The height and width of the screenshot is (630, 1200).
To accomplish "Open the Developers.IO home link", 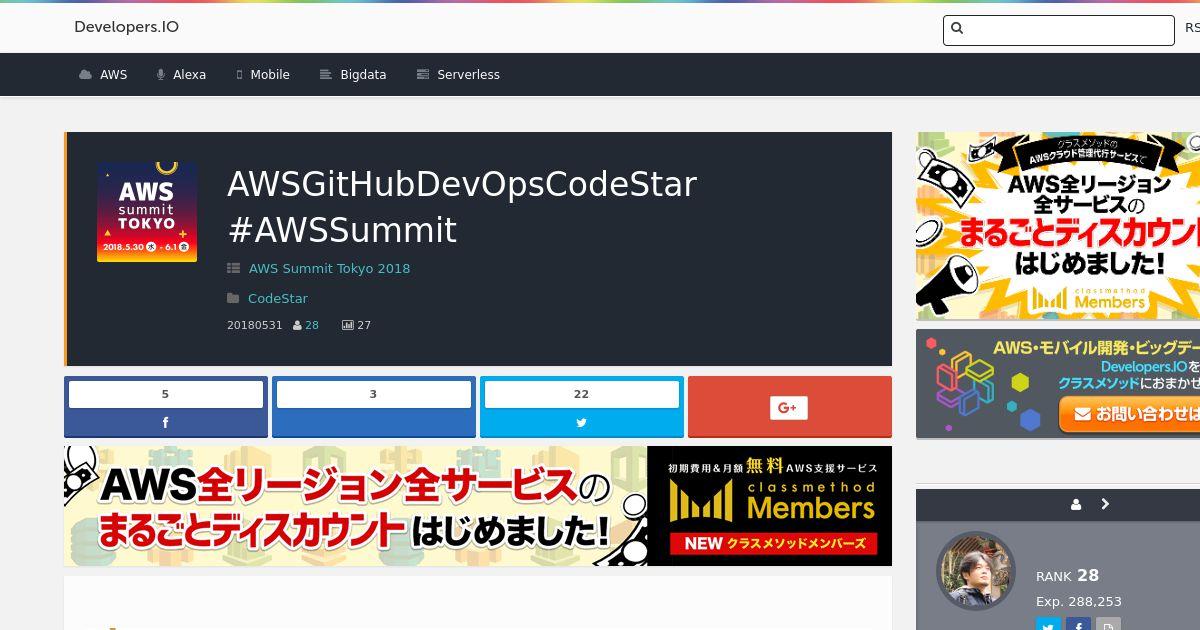I will point(126,27).
